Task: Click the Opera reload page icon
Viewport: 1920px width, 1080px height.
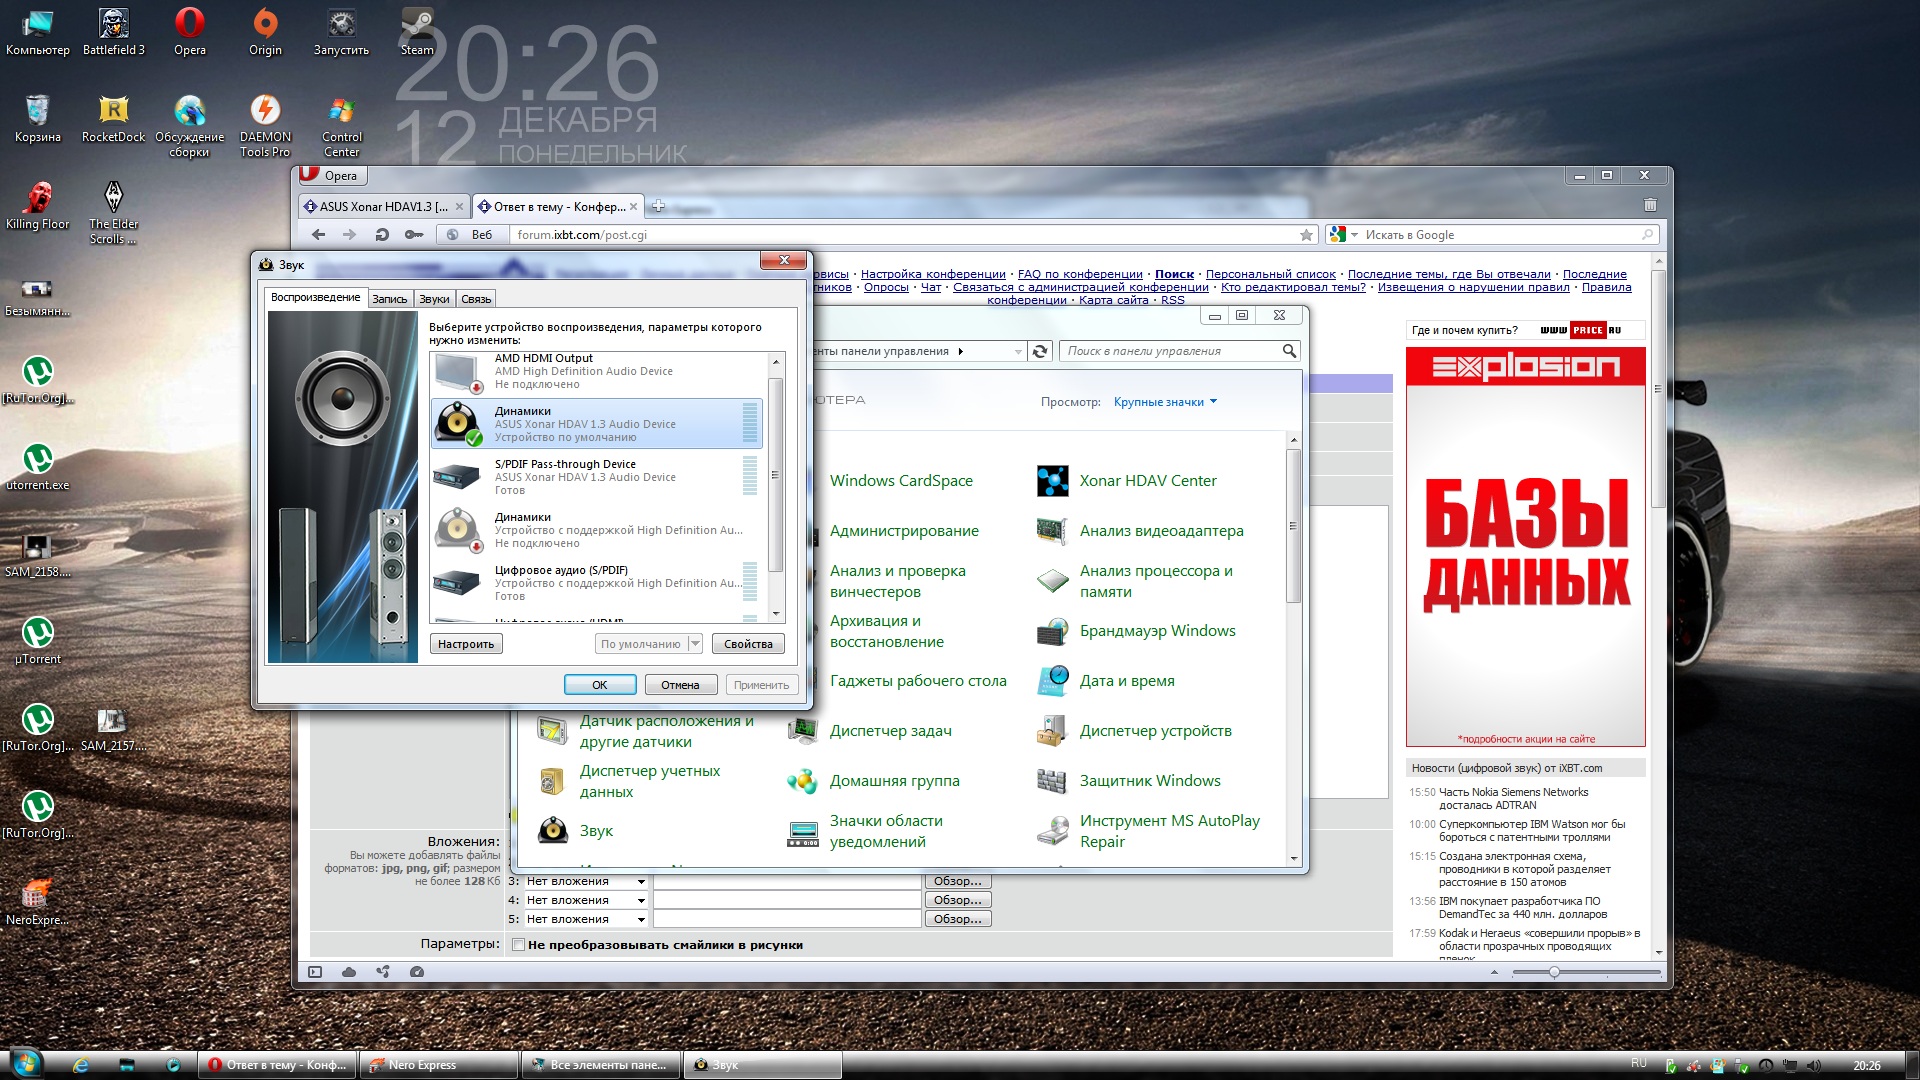Action: click(382, 235)
